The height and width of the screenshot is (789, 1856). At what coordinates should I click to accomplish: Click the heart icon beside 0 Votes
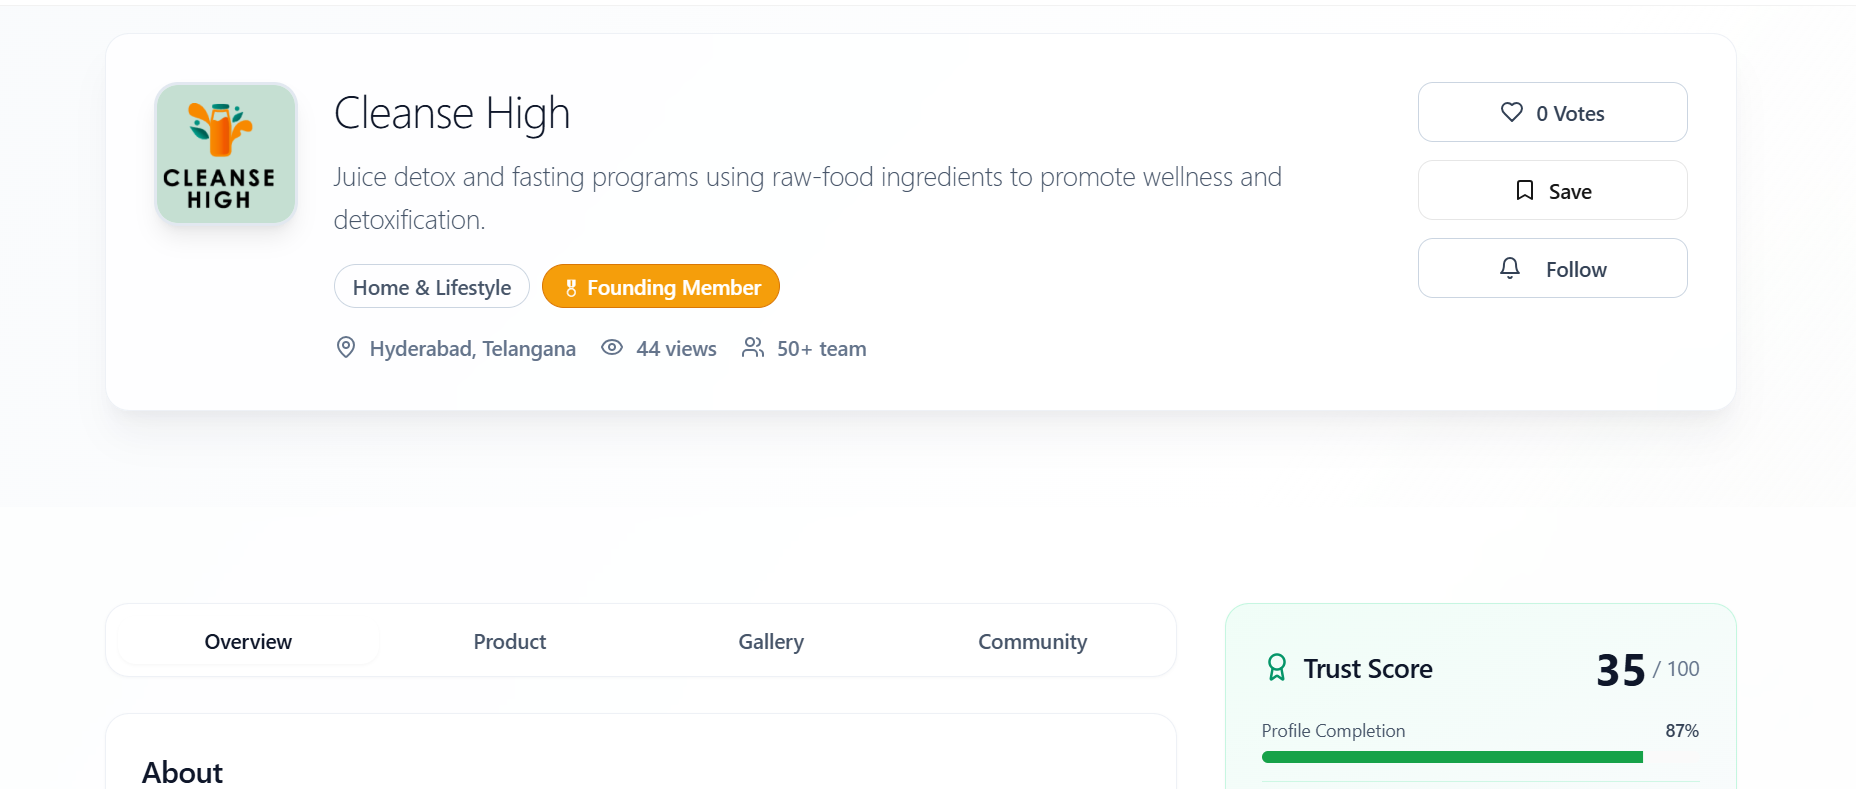[1511, 113]
